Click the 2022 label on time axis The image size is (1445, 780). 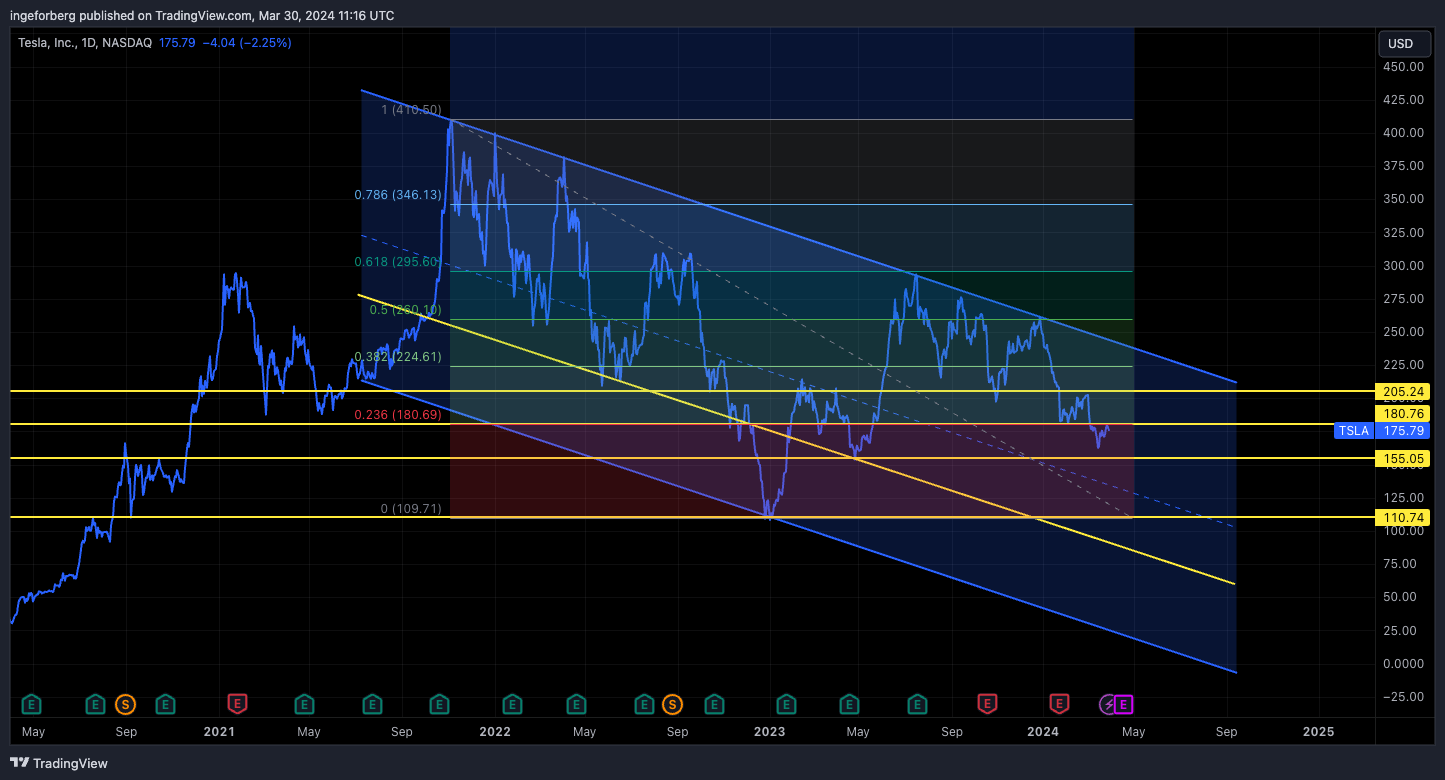point(495,732)
